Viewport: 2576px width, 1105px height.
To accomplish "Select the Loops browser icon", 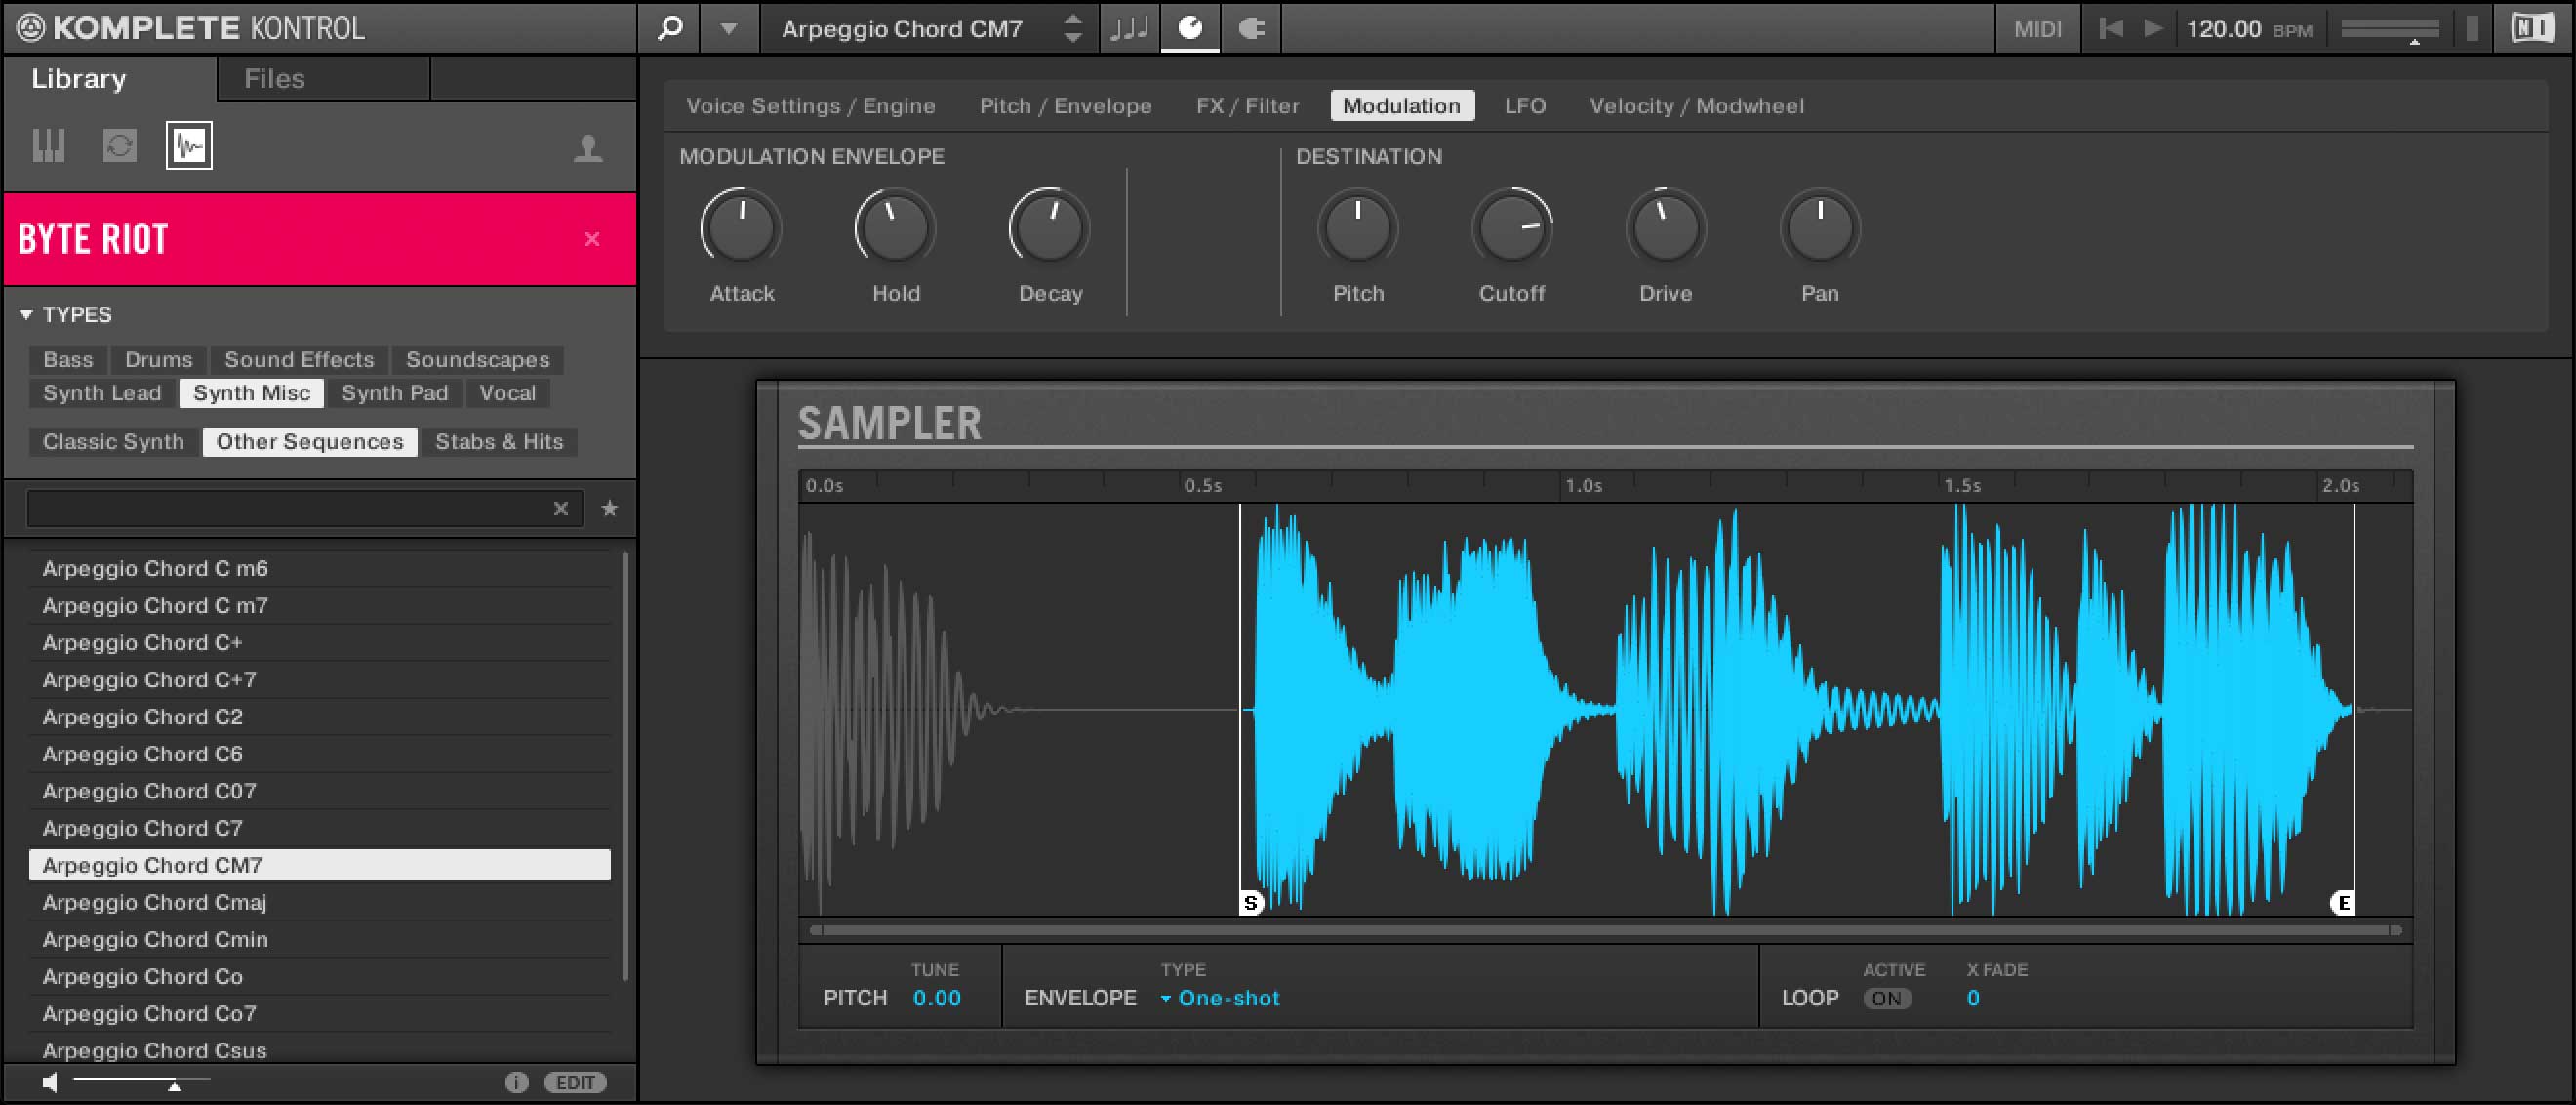I will pos(119,146).
